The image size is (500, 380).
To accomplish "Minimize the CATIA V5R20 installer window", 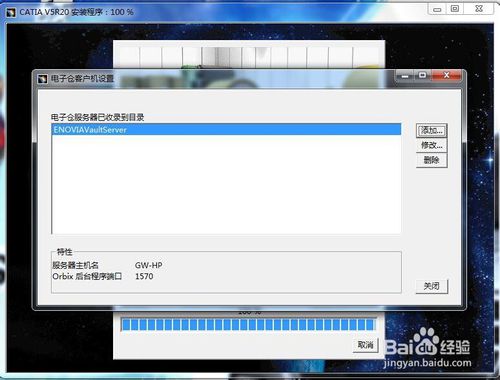I will click(437, 9).
